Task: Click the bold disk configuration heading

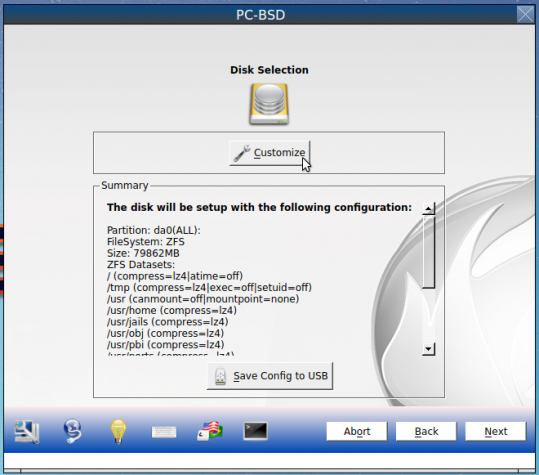Action: [x=259, y=207]
